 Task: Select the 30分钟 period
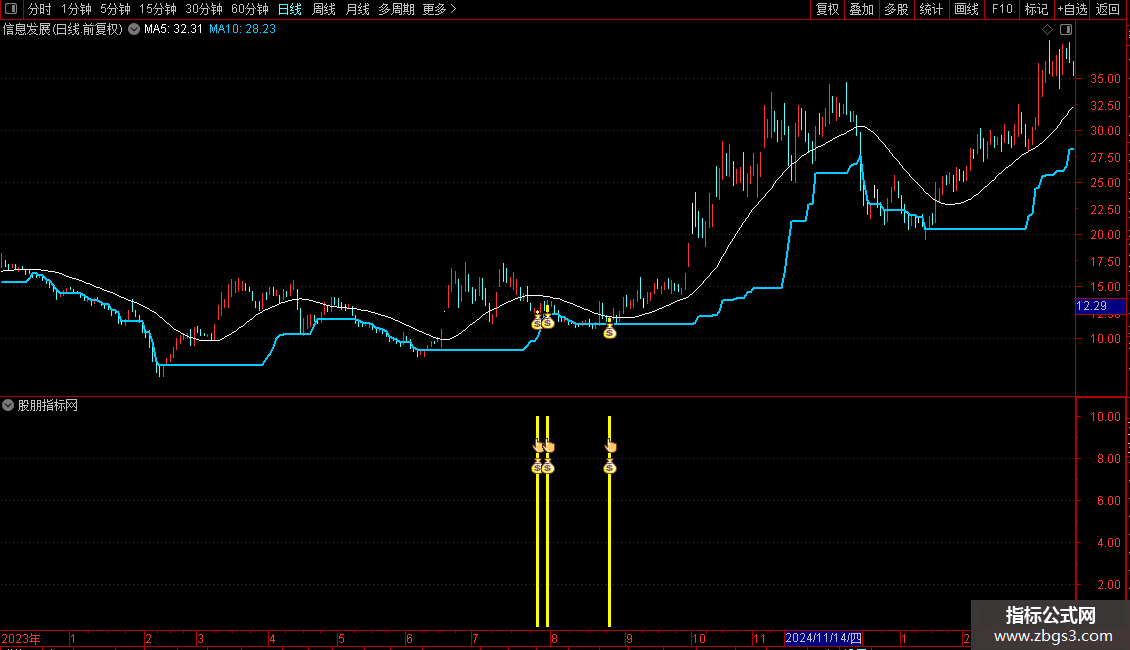[204, 9]
